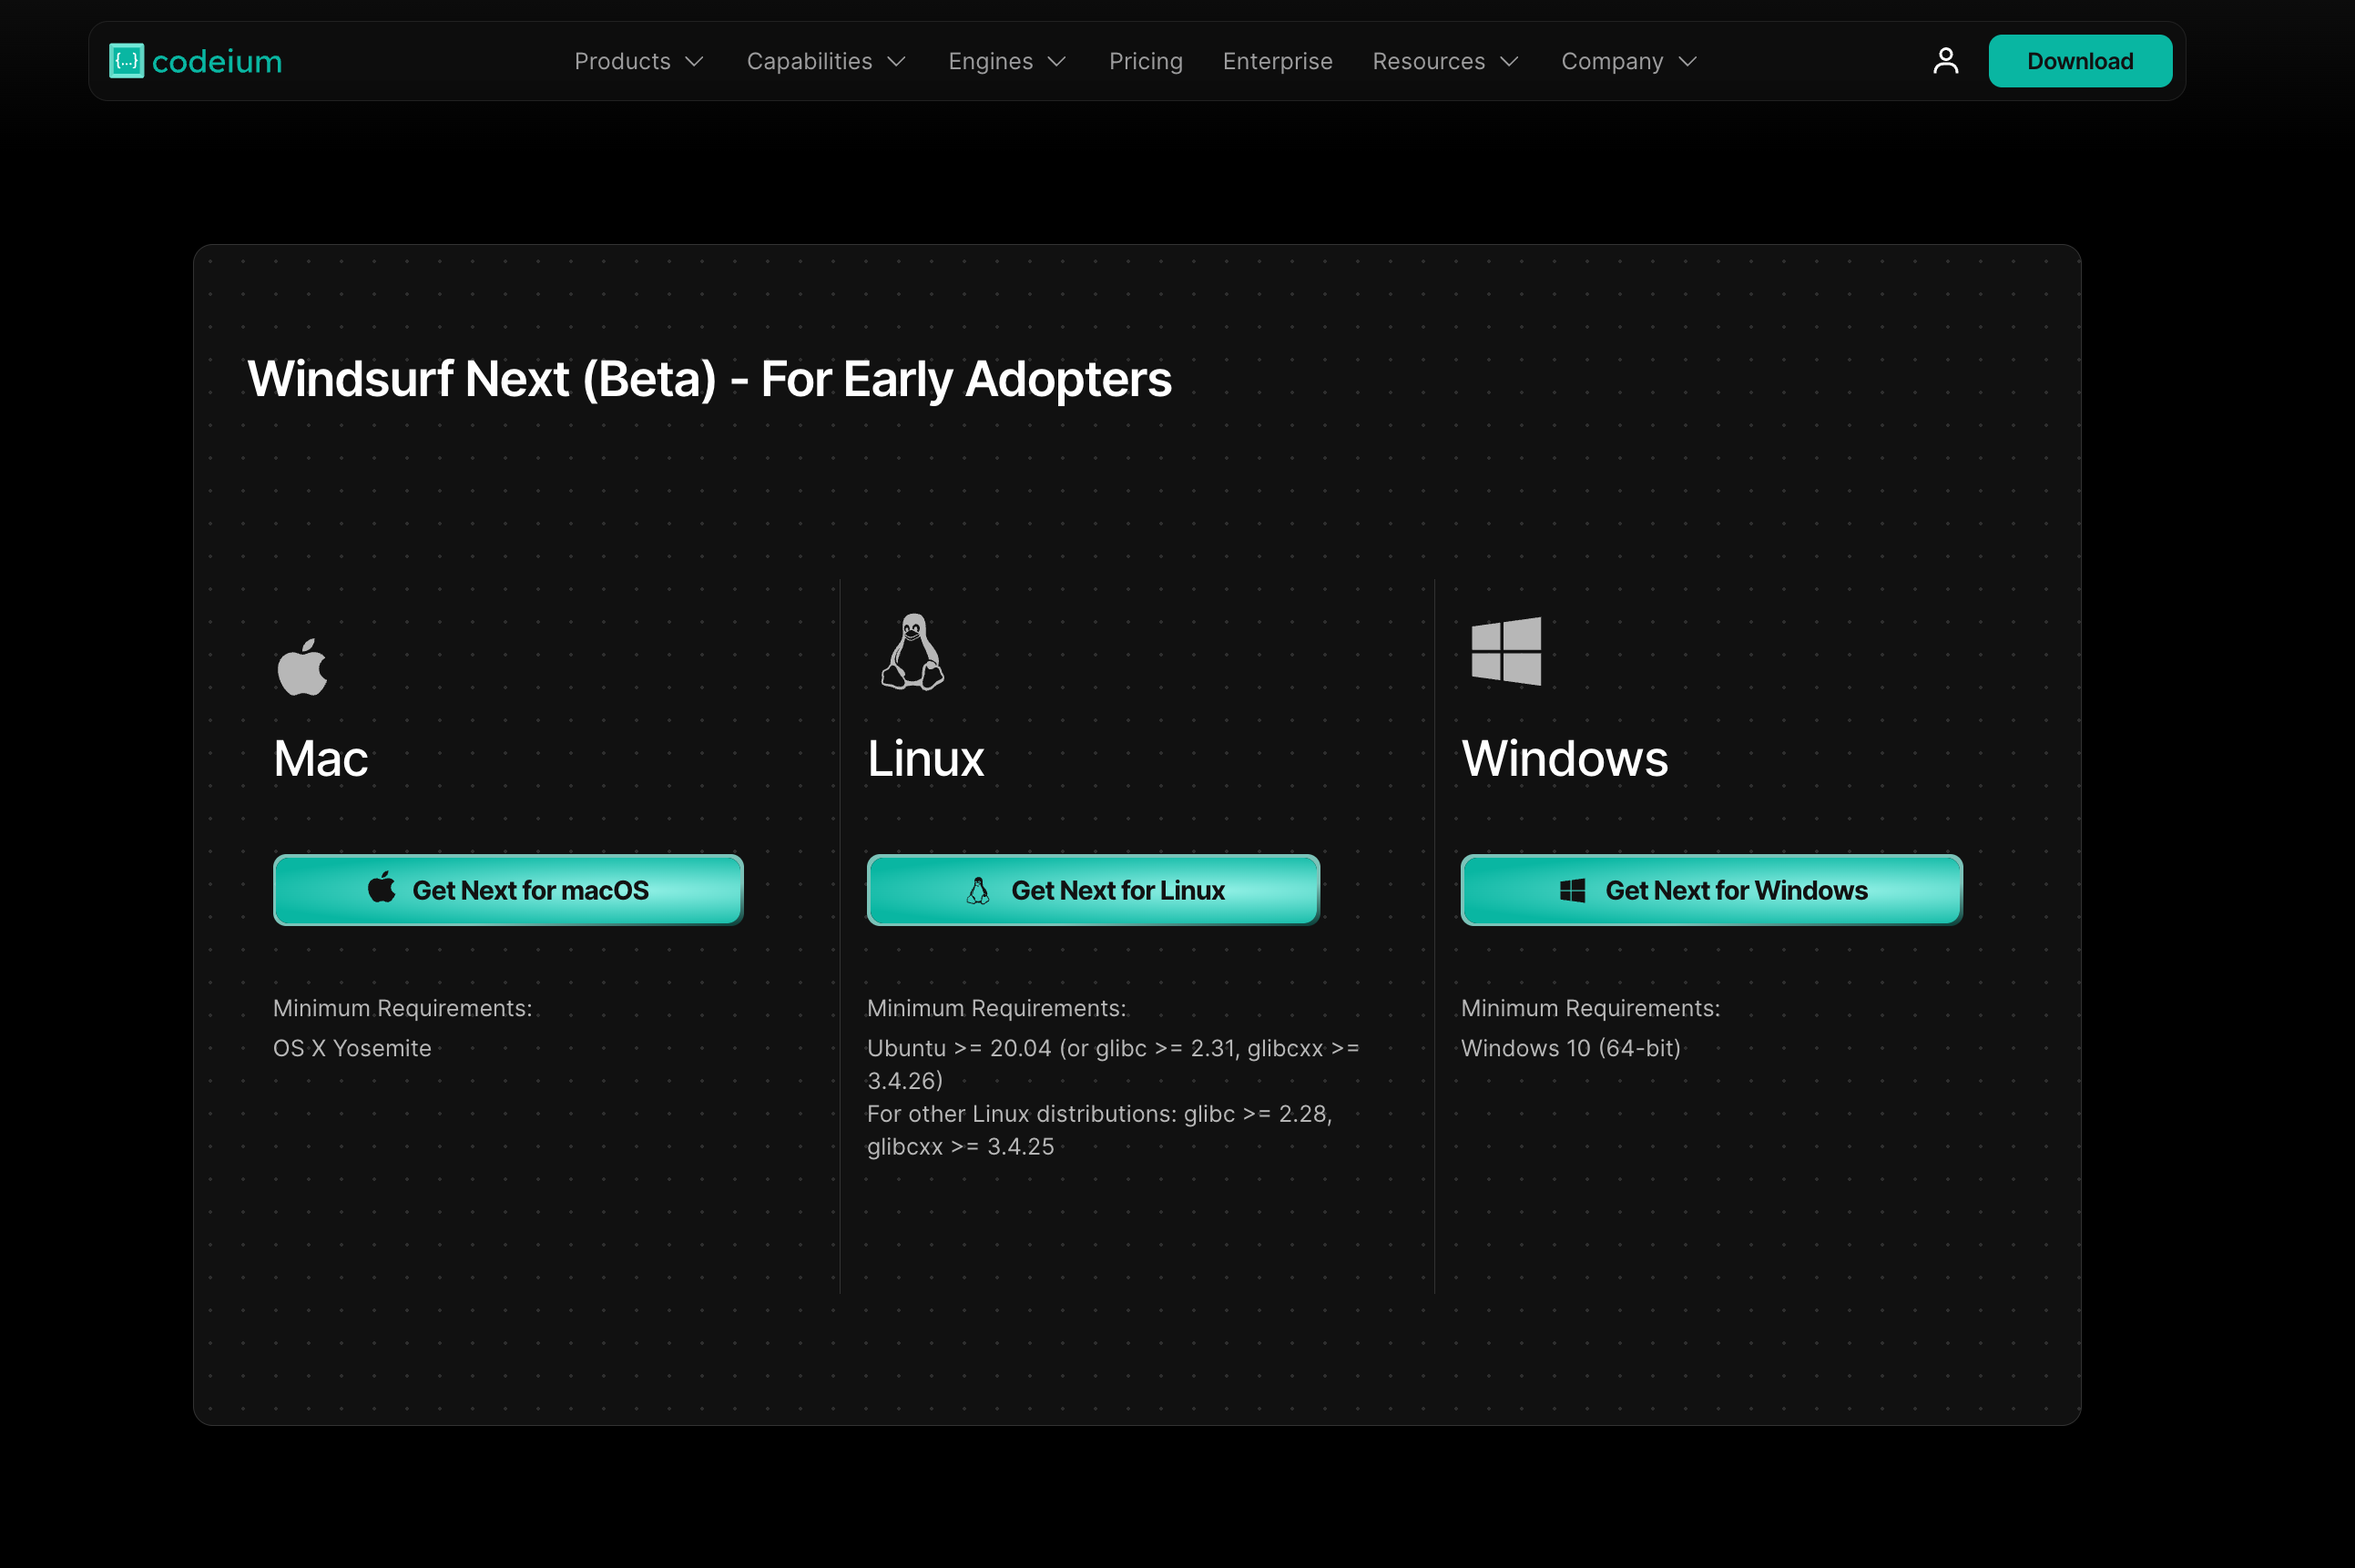Screen dimensions: 2355x1568
Task: Click the Linux icon inside Get Next for Linux button
Action: (976, 889)
